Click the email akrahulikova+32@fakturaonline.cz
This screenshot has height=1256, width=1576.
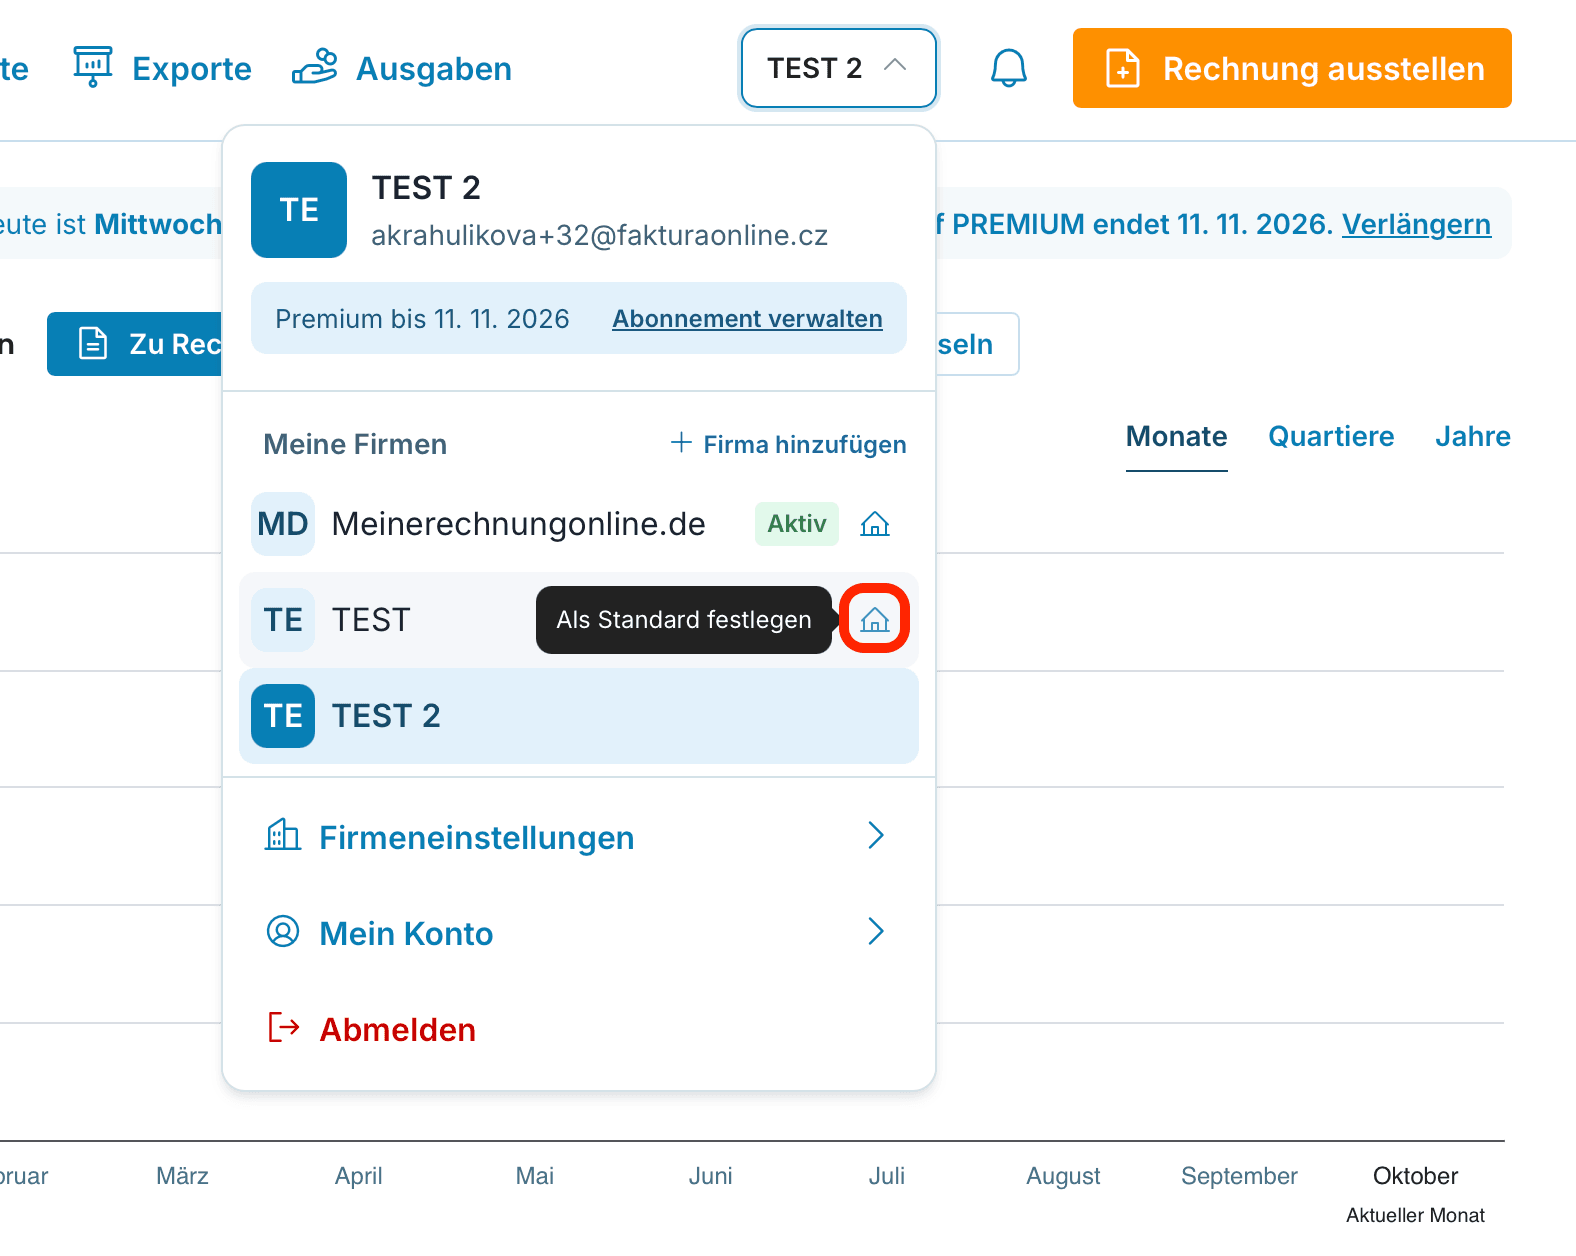pos(600,235)
